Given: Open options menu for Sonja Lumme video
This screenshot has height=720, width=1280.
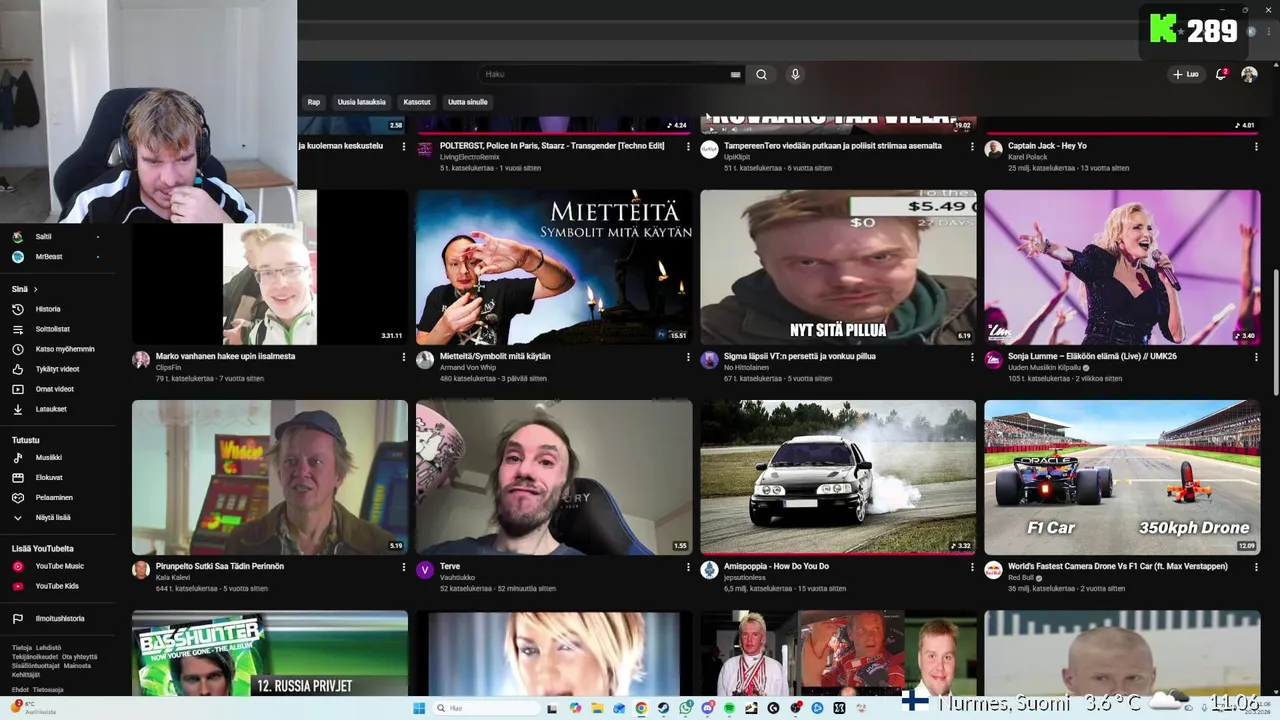Looking at the screenshot, I should [1256, 357].
